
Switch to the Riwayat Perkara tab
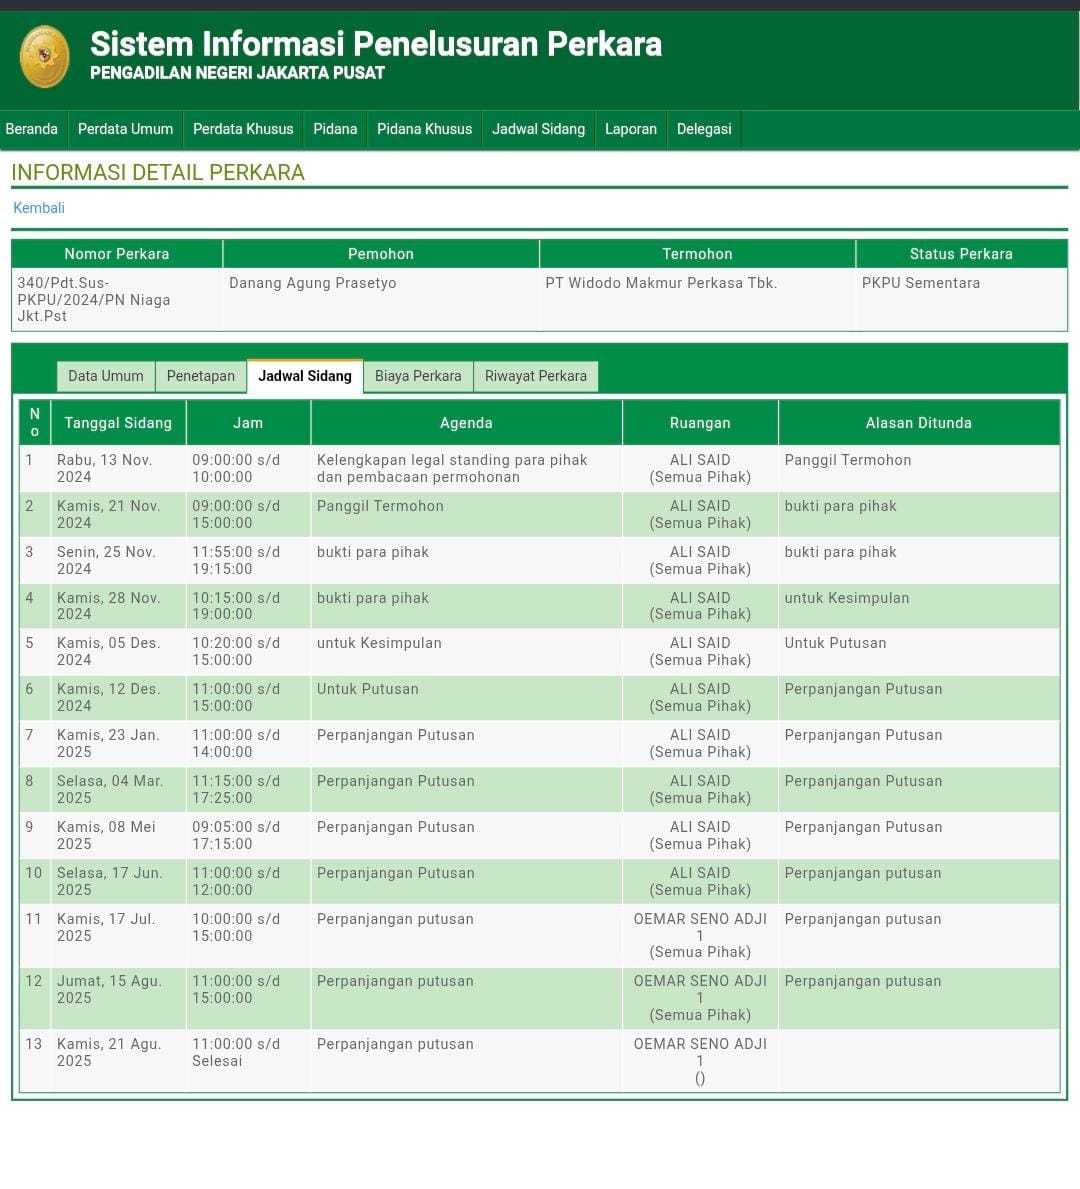pyautogui.click(x=535, y=376)
